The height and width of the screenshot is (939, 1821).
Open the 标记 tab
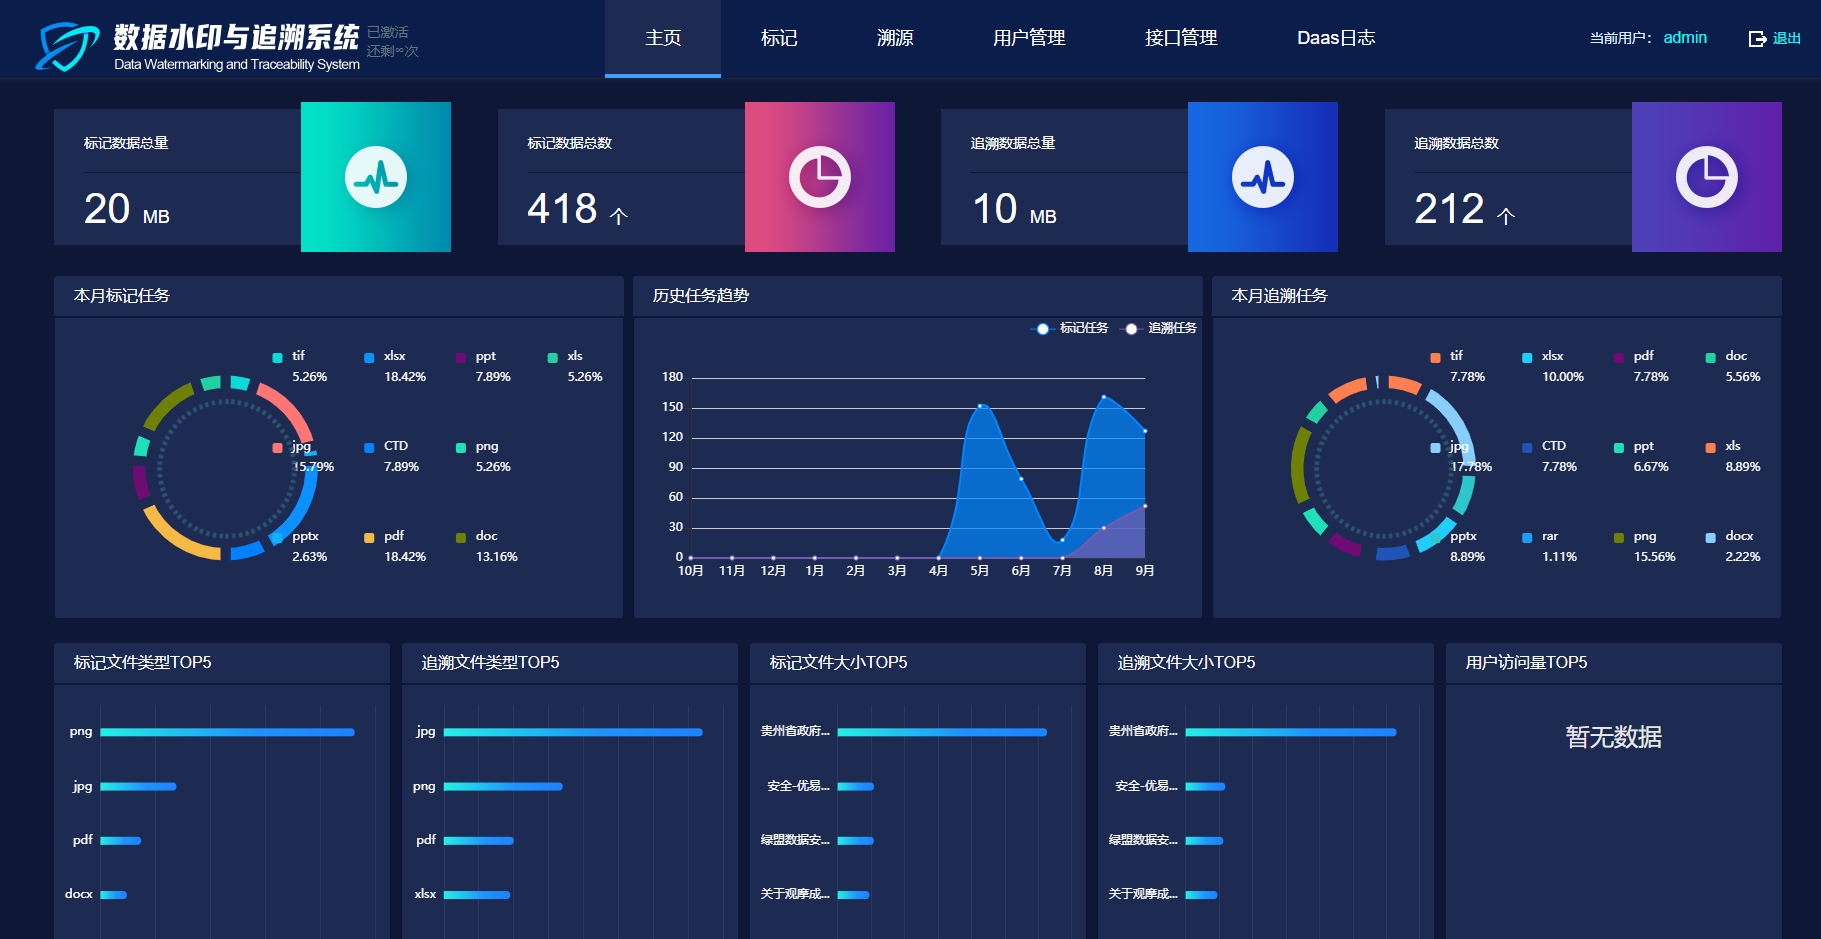779,38
